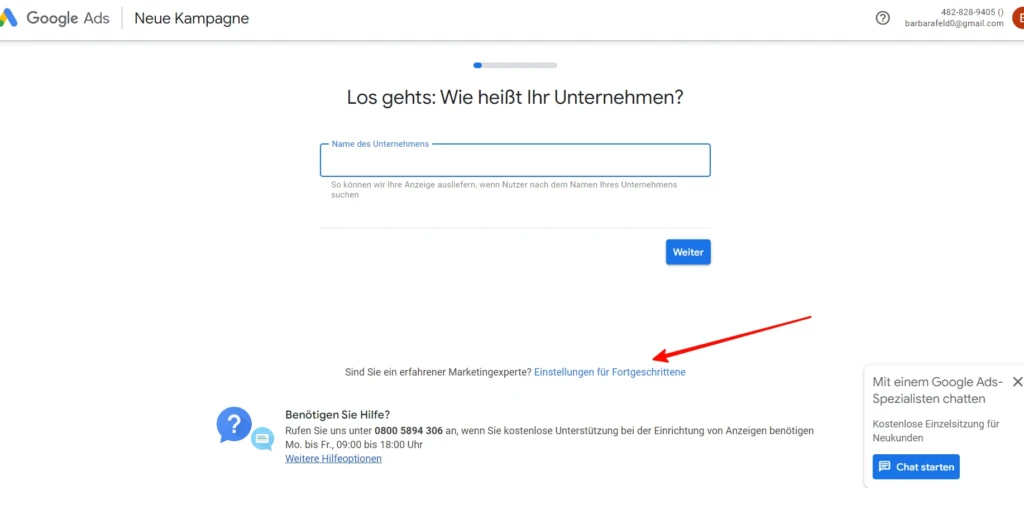Open the help question mark icon in header
The image size is (1024, 505).
click(x=882, y=18)
